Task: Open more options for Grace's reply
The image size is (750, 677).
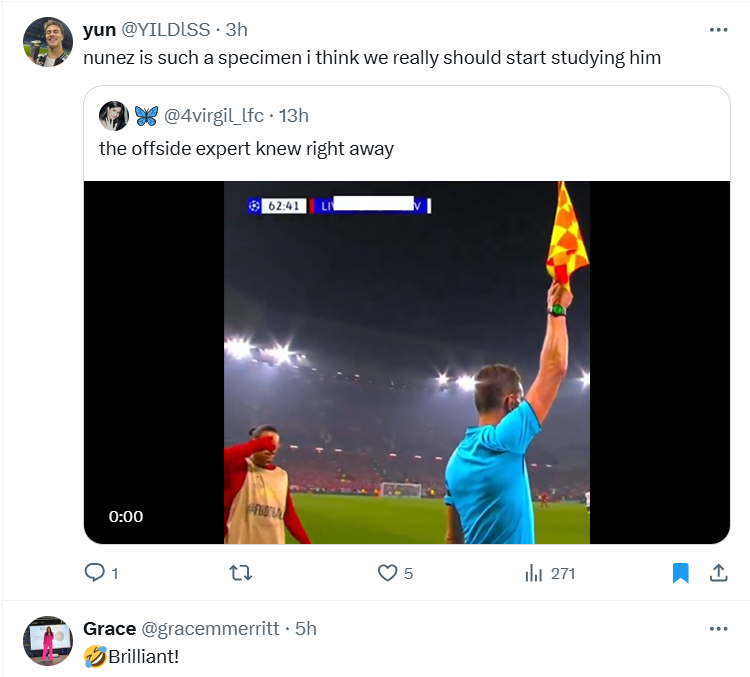Action: click(x=718, y=628)
